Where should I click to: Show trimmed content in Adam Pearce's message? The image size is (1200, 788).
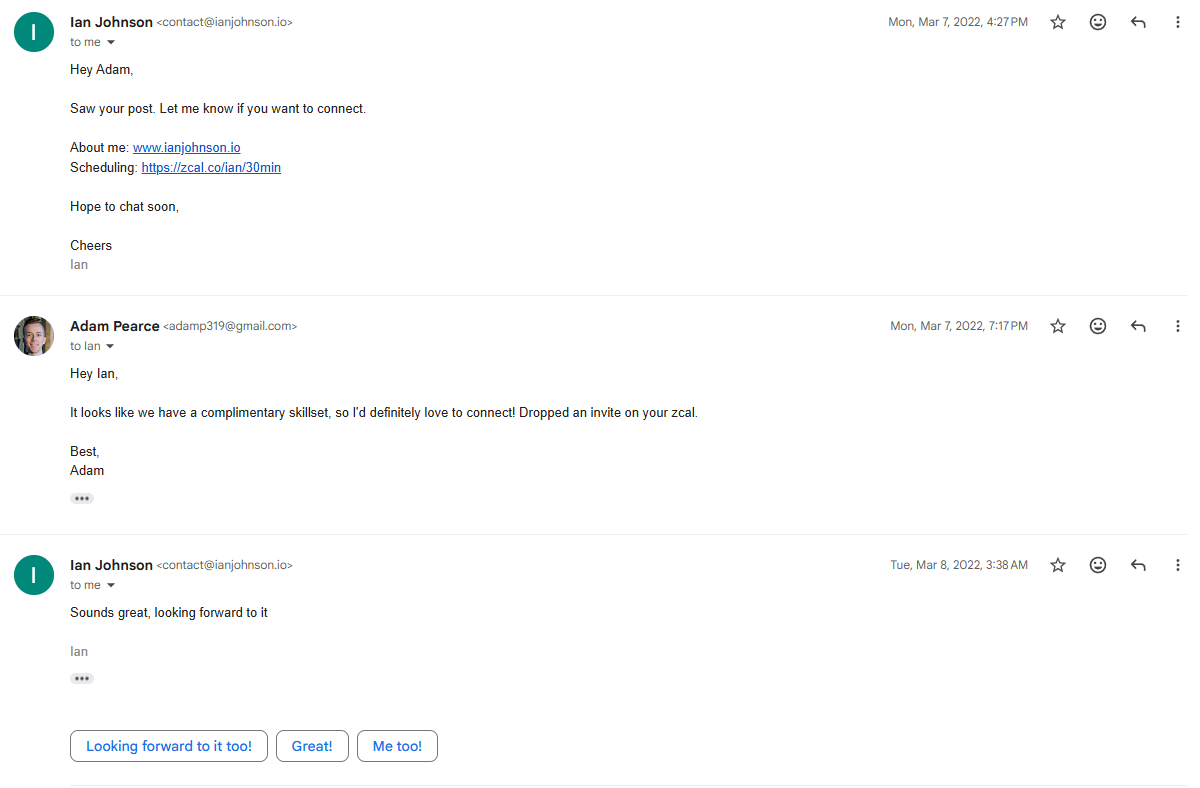[82, 498]
